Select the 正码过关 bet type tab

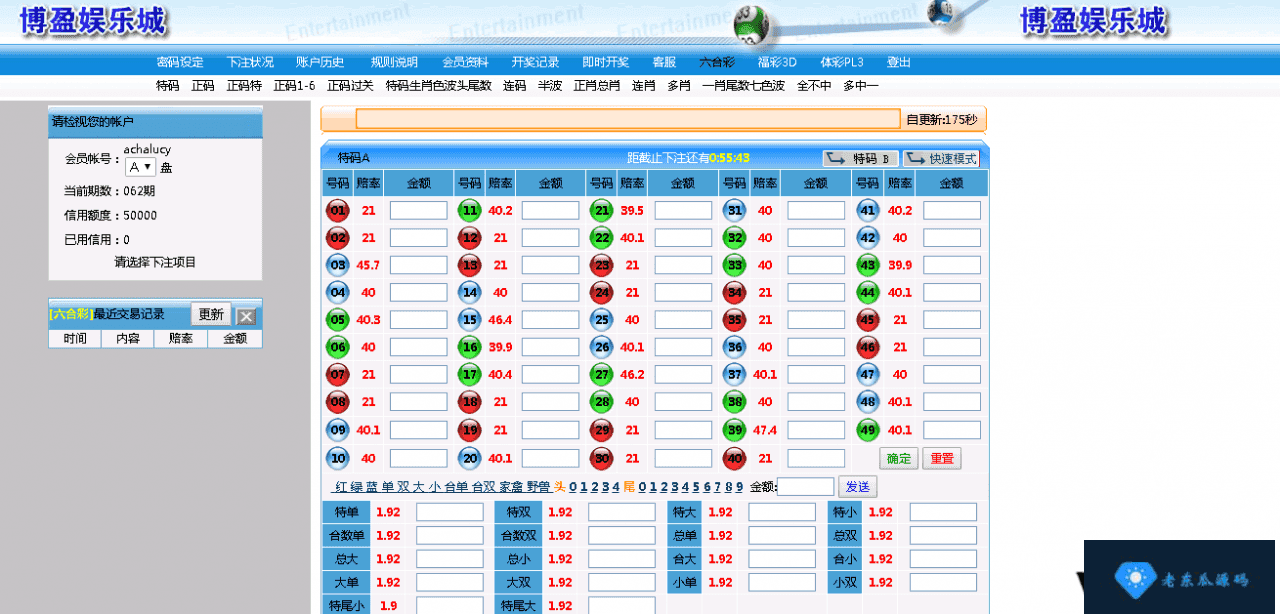[x=350, y=86]
